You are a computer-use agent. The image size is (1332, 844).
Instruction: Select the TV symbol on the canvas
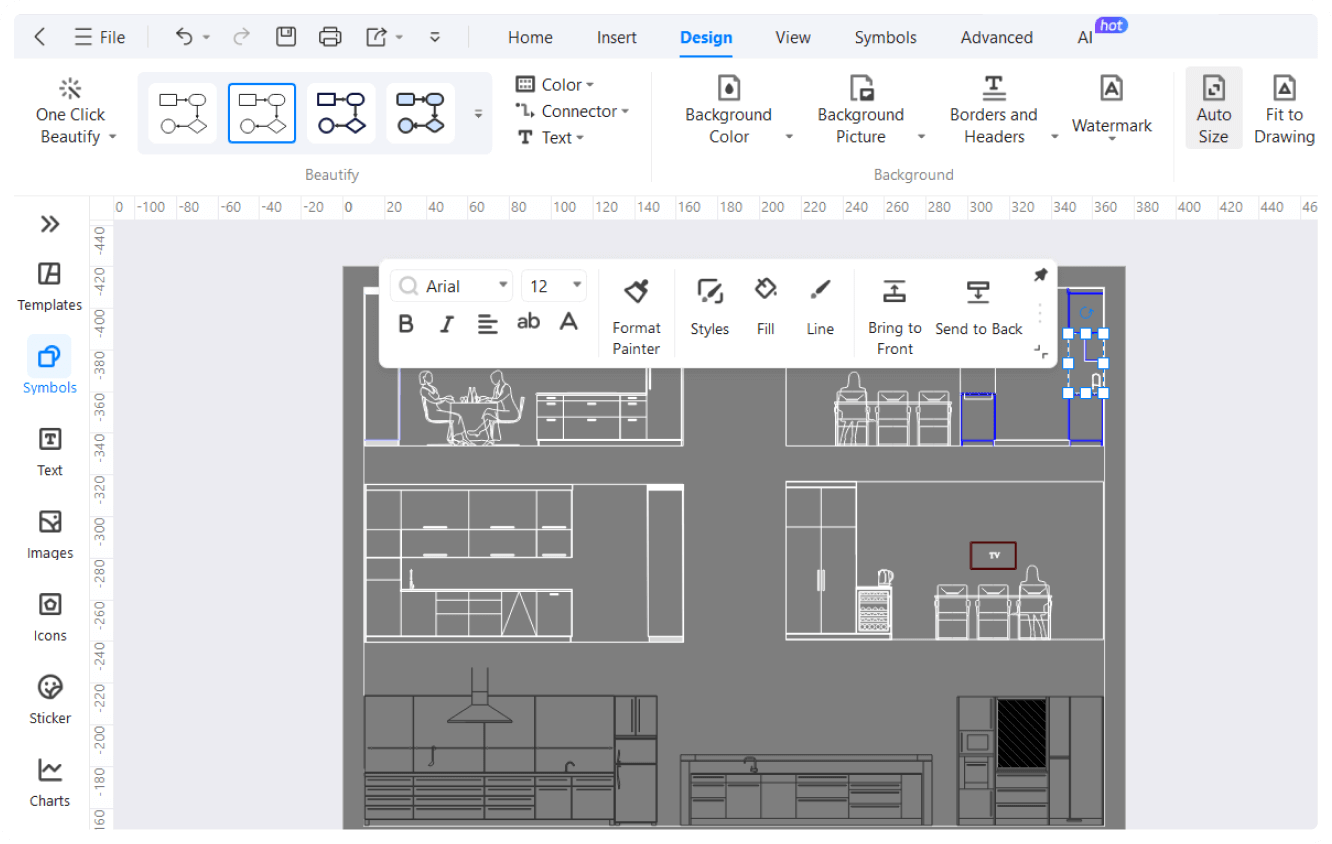click(x=993, y=555)
